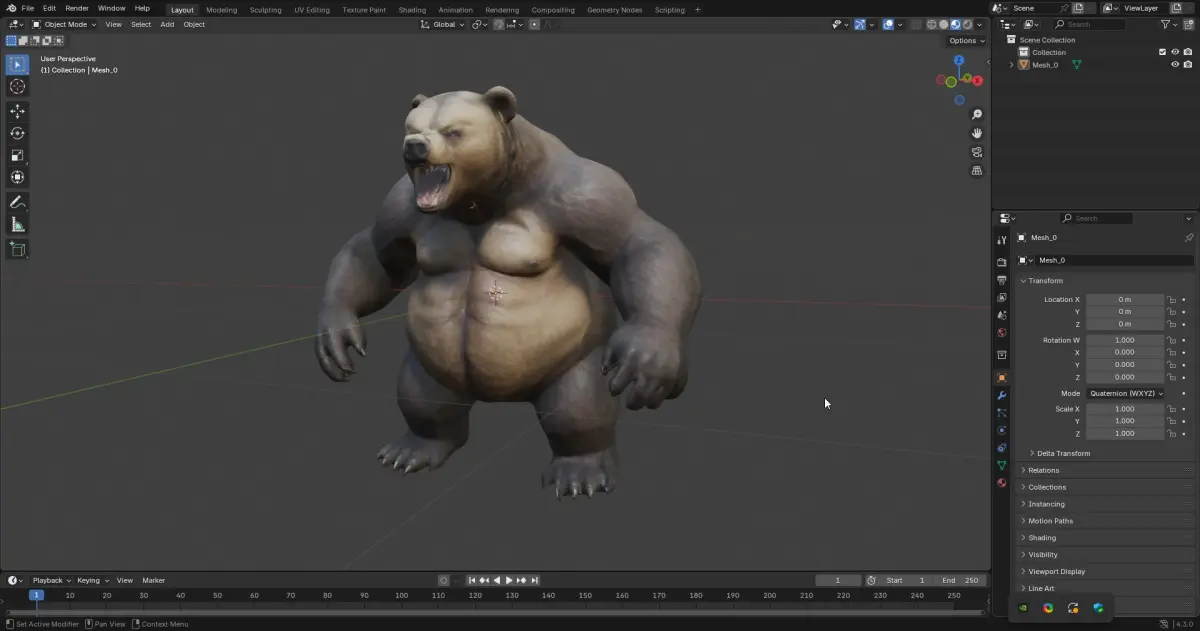This screenshot has height=631, width=1200.
Task: Expand the Instancing panel
Action: [x=1046, y=504]
